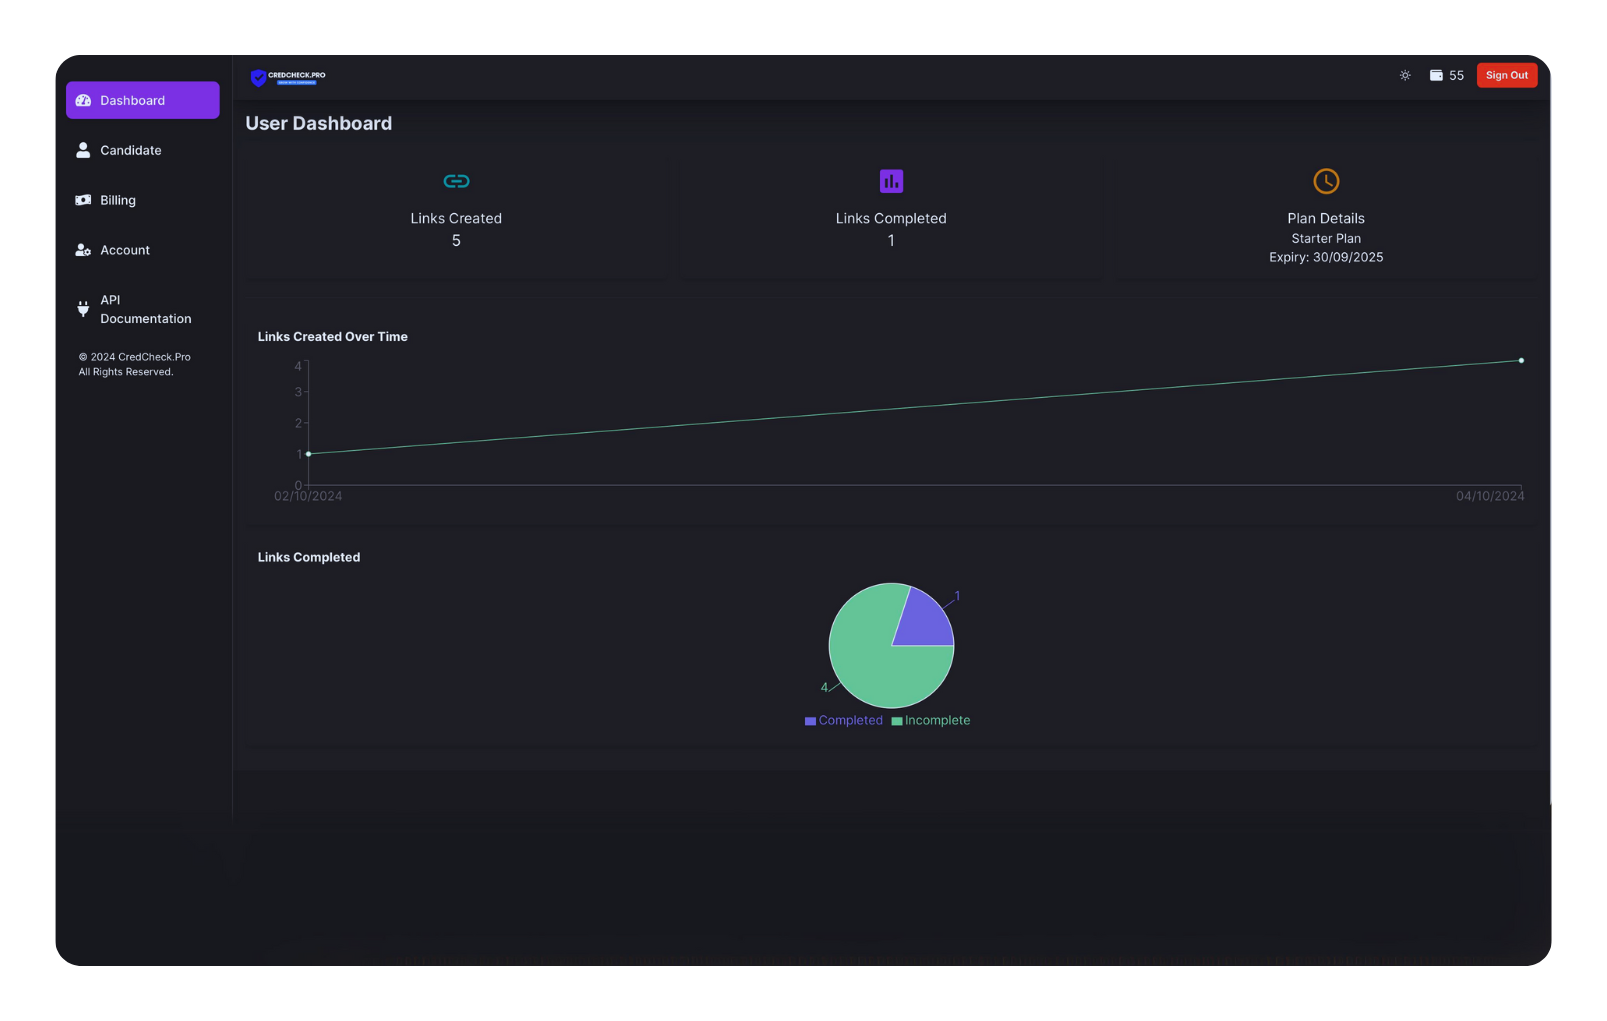The width and height of the screenshot is (1607, 1021).
Task: Click the purple bar-chart icon on Links Completed card
Action: coord(890,181)
